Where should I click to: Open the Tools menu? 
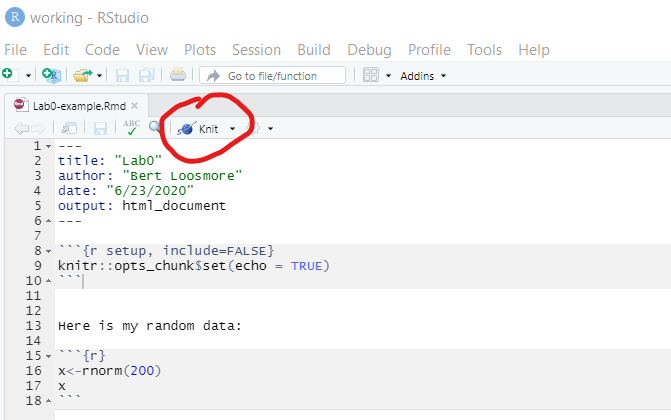coord(484,50)
